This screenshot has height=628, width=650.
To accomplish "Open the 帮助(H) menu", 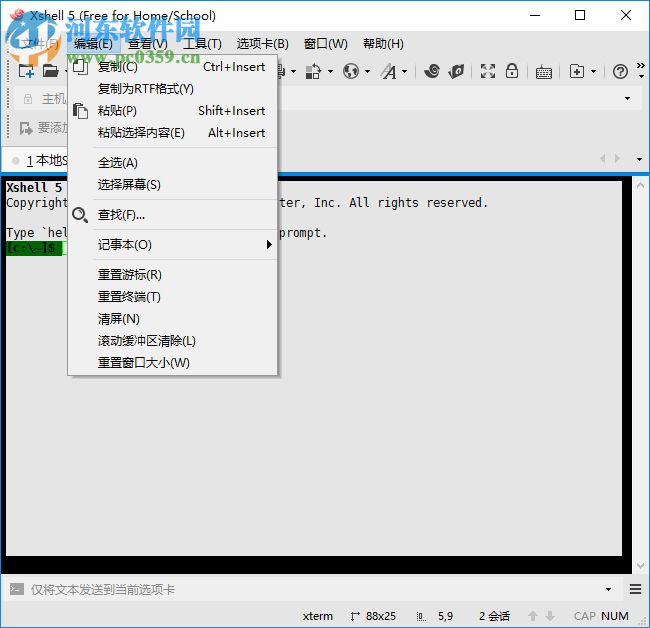I will click(x=383, y=44).
